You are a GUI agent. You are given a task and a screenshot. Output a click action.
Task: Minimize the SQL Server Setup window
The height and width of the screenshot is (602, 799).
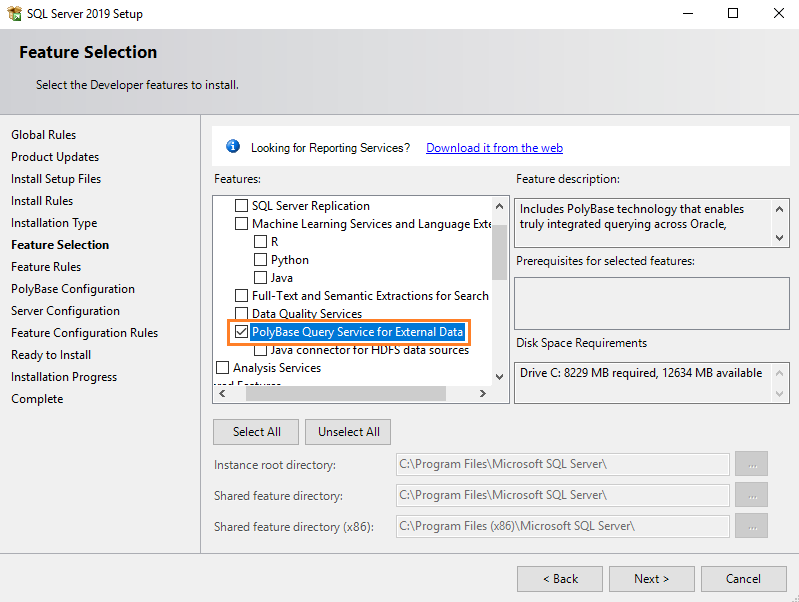688,13
